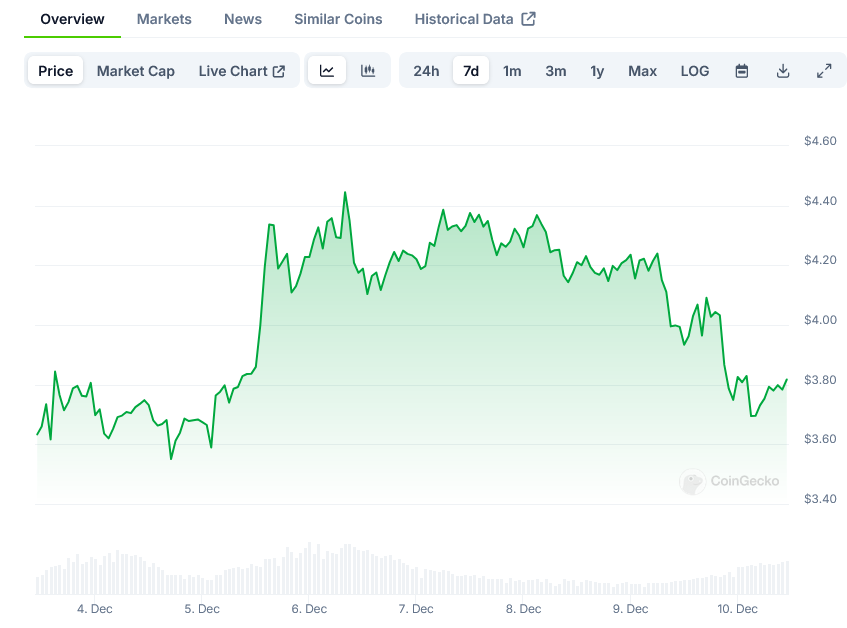Viewport: 847px width, 628px height.
Task: Click the price peak on 6 Dec
Action: (345, 192)
